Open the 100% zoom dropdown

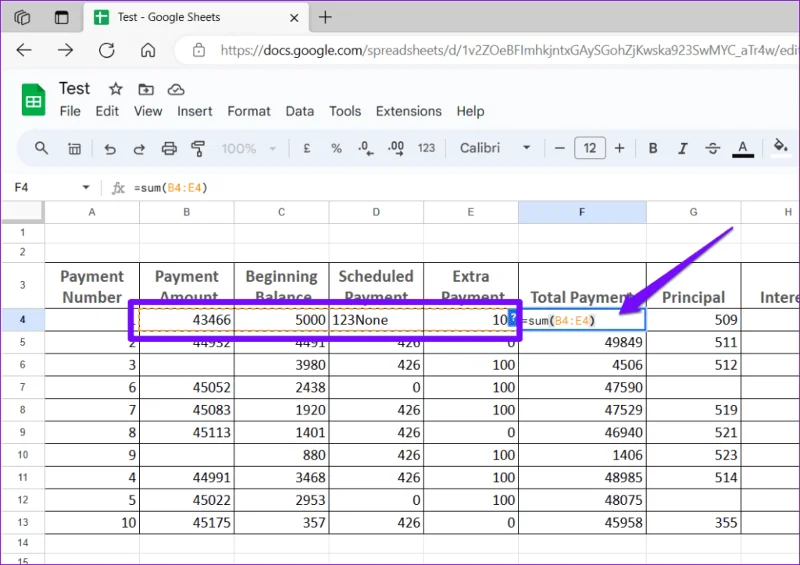pyautogui.click(x=249, y=149)
